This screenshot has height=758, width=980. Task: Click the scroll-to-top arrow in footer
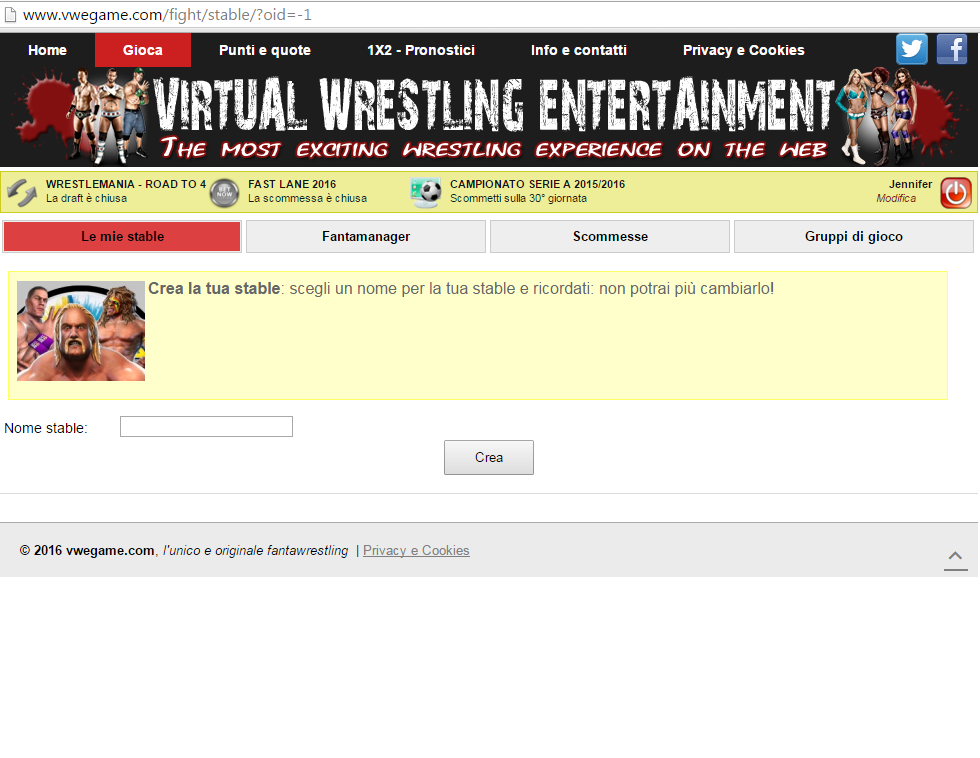pyautogui.click(x=955, y=557)
